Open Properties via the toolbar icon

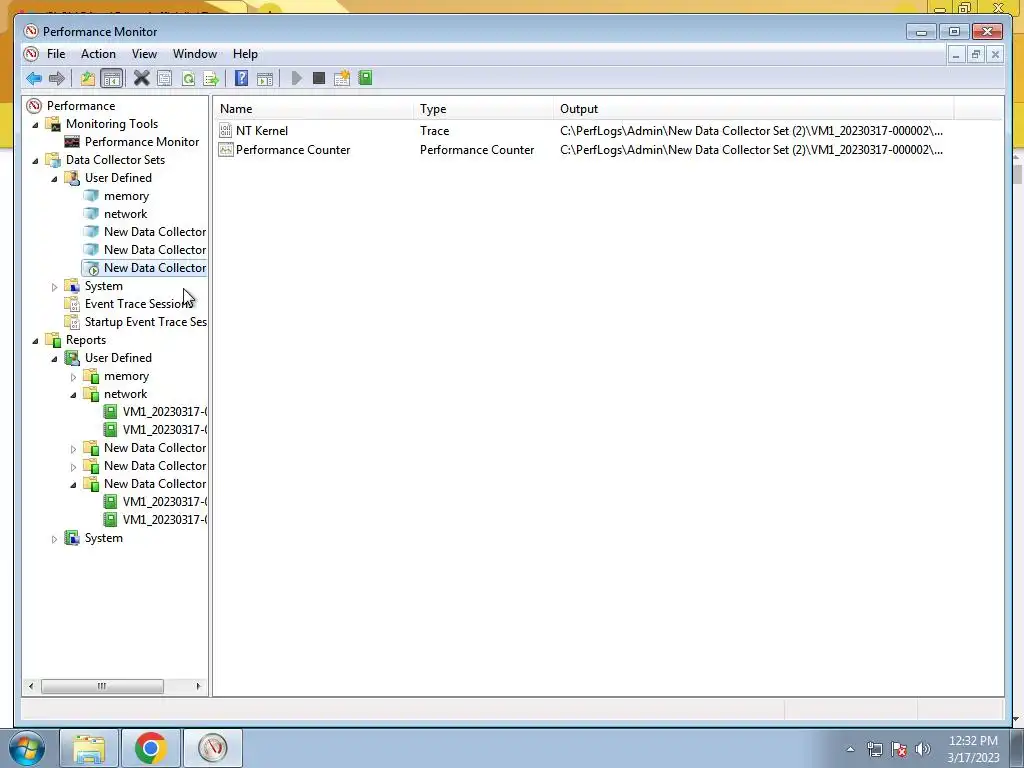pyautogui.click(x=165, y=78)
